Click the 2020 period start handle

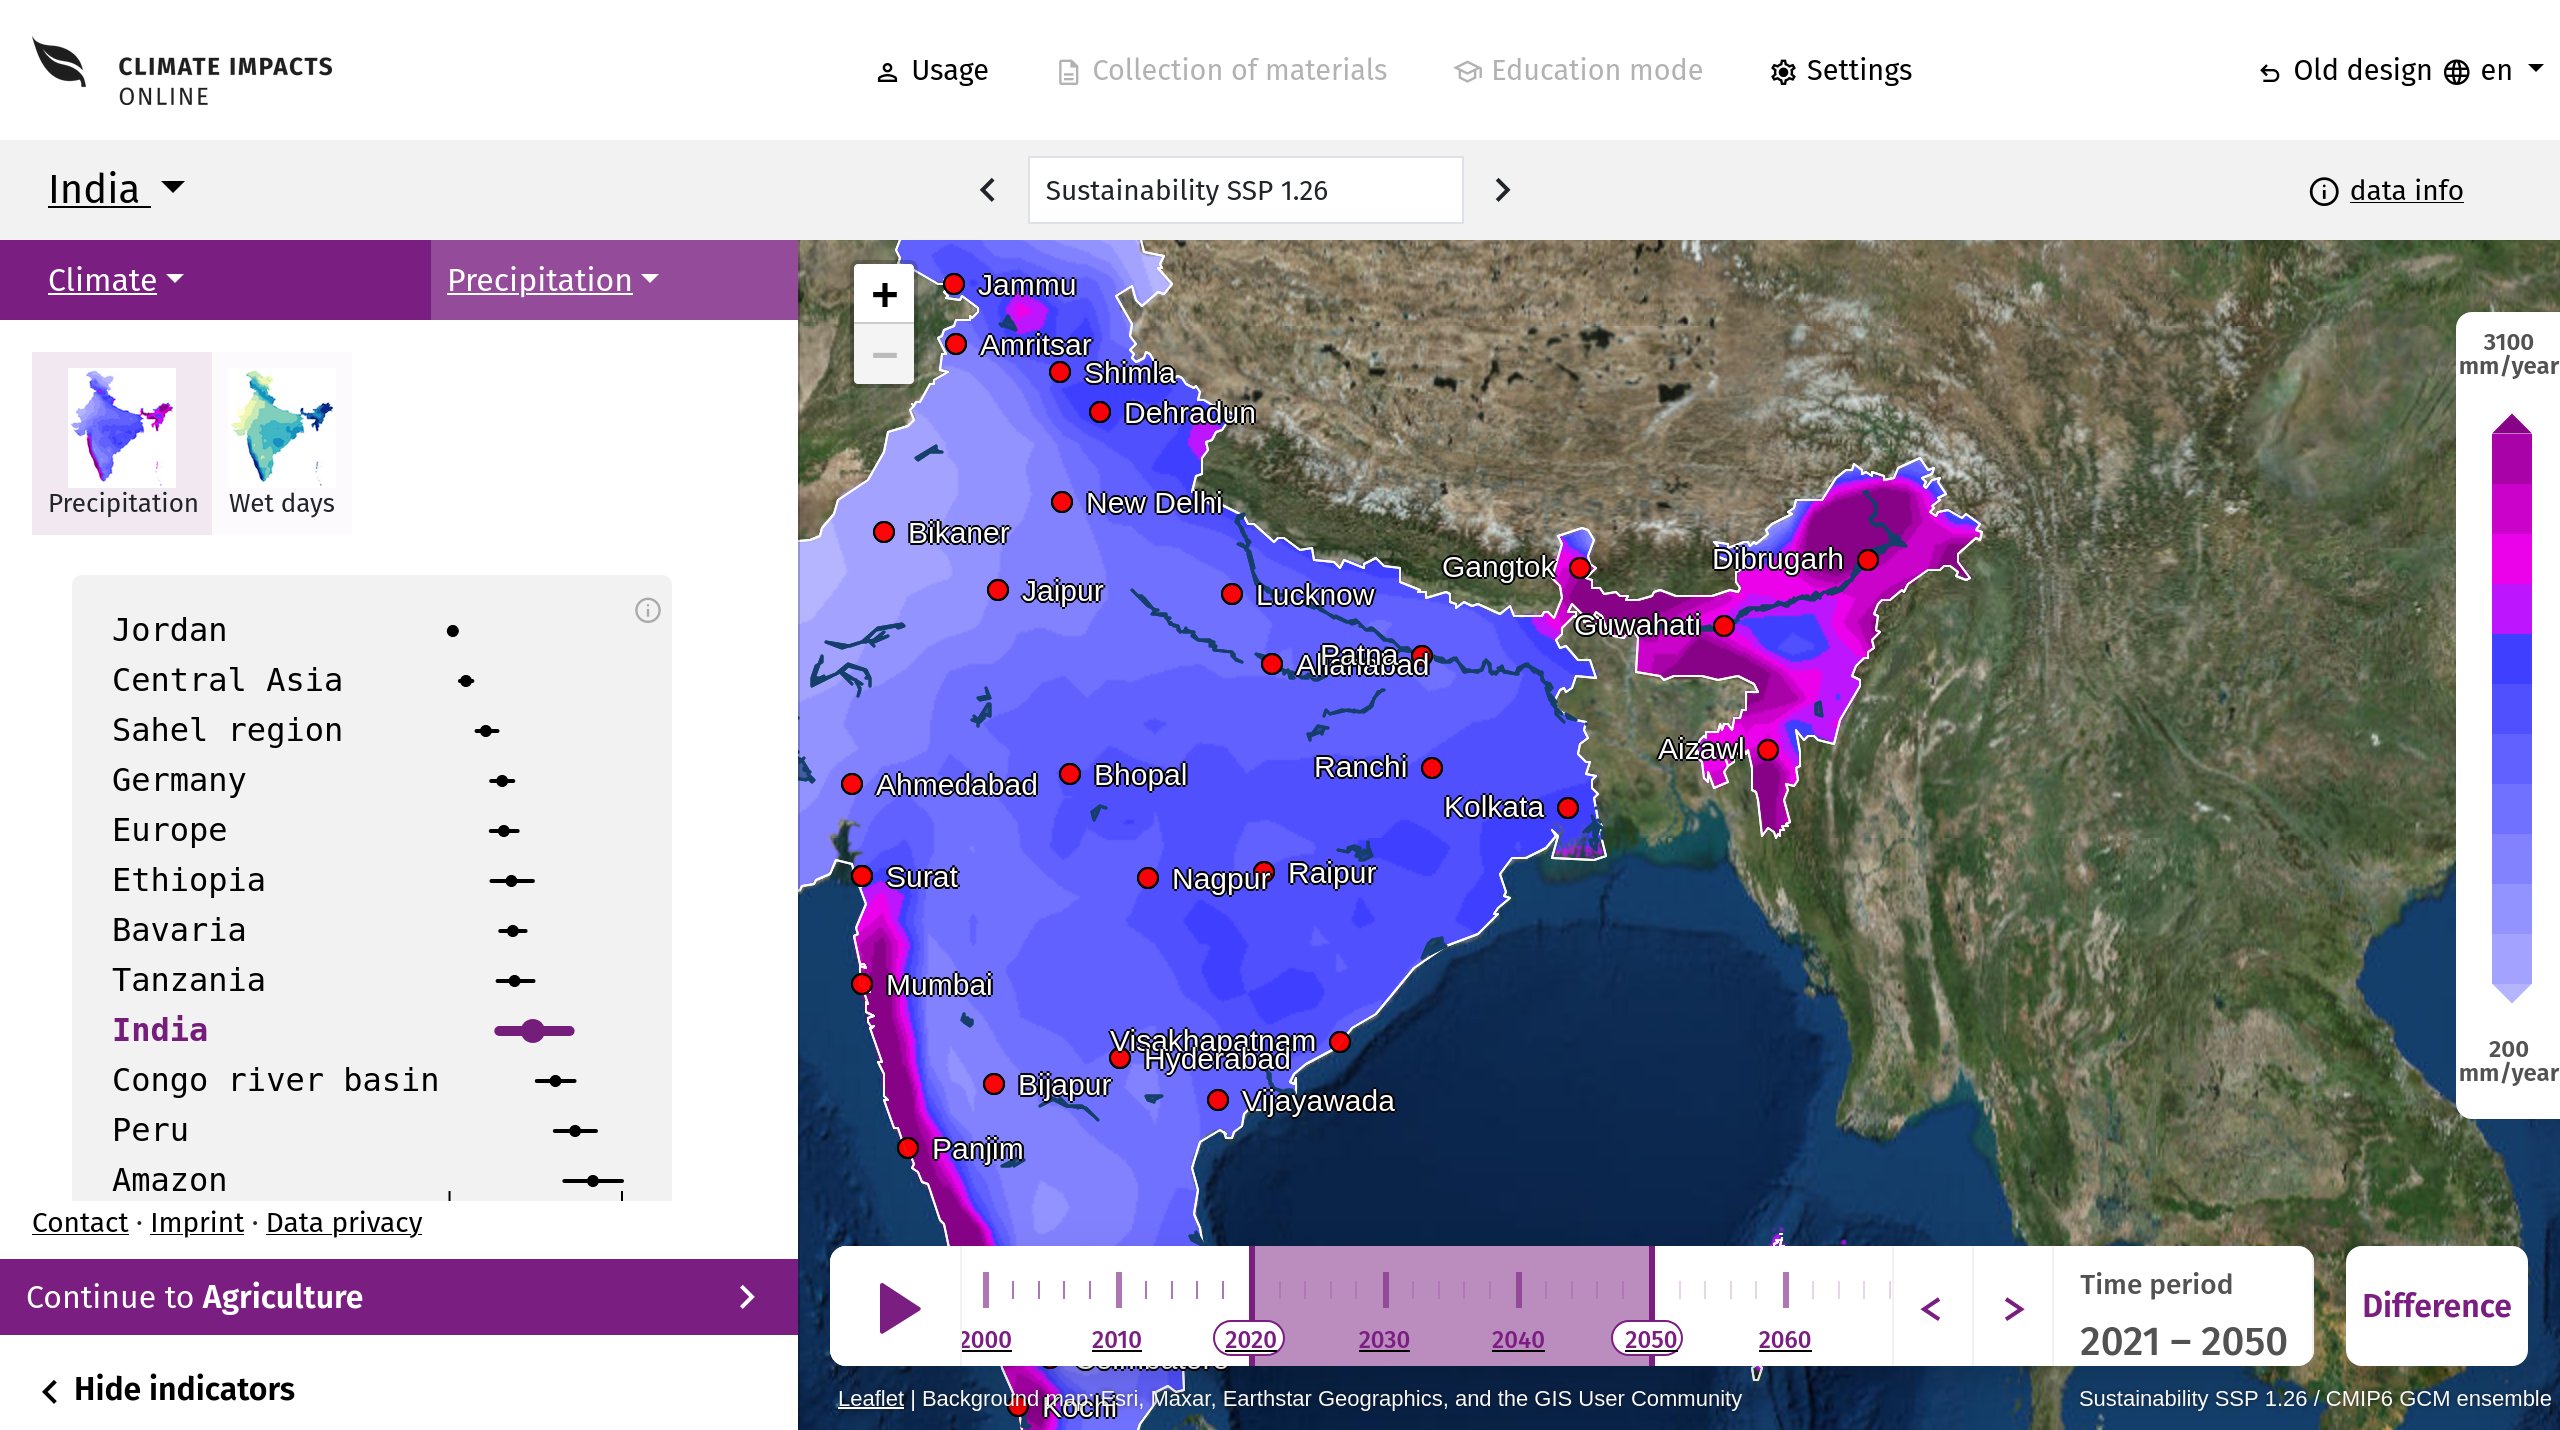point(1249,1338)
